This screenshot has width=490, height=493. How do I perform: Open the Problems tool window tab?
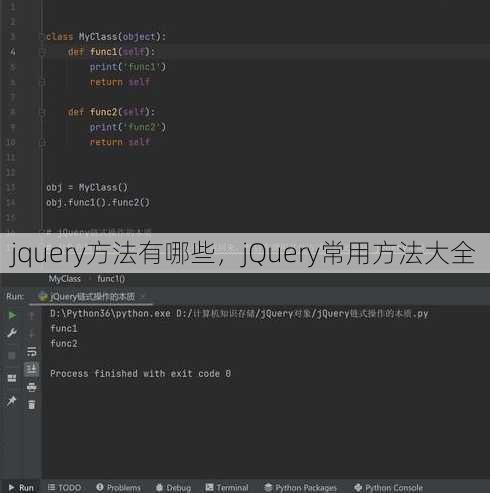118,487
